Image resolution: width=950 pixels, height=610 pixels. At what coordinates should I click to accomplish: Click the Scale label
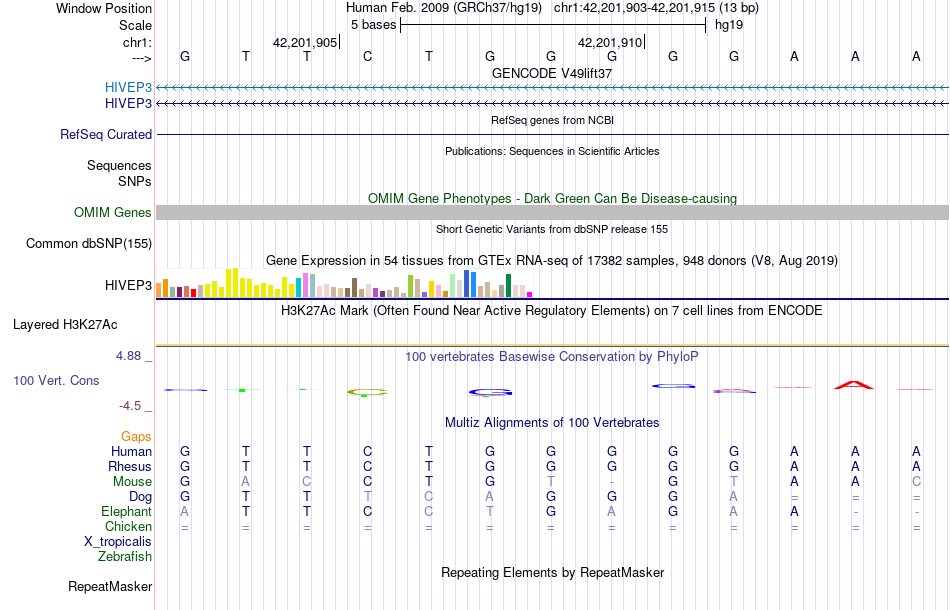point(135,25)
